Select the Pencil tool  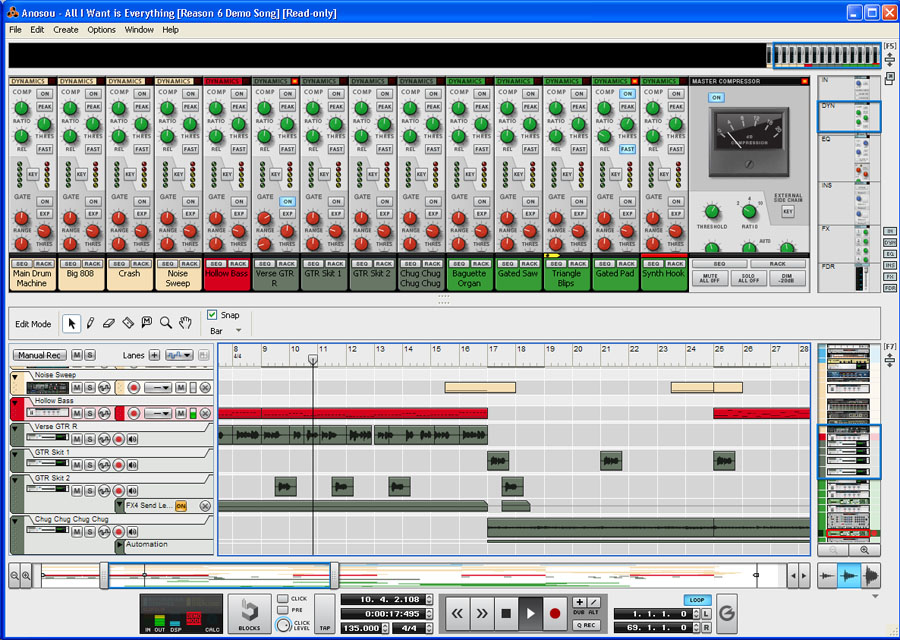click(x=90, y=324)
